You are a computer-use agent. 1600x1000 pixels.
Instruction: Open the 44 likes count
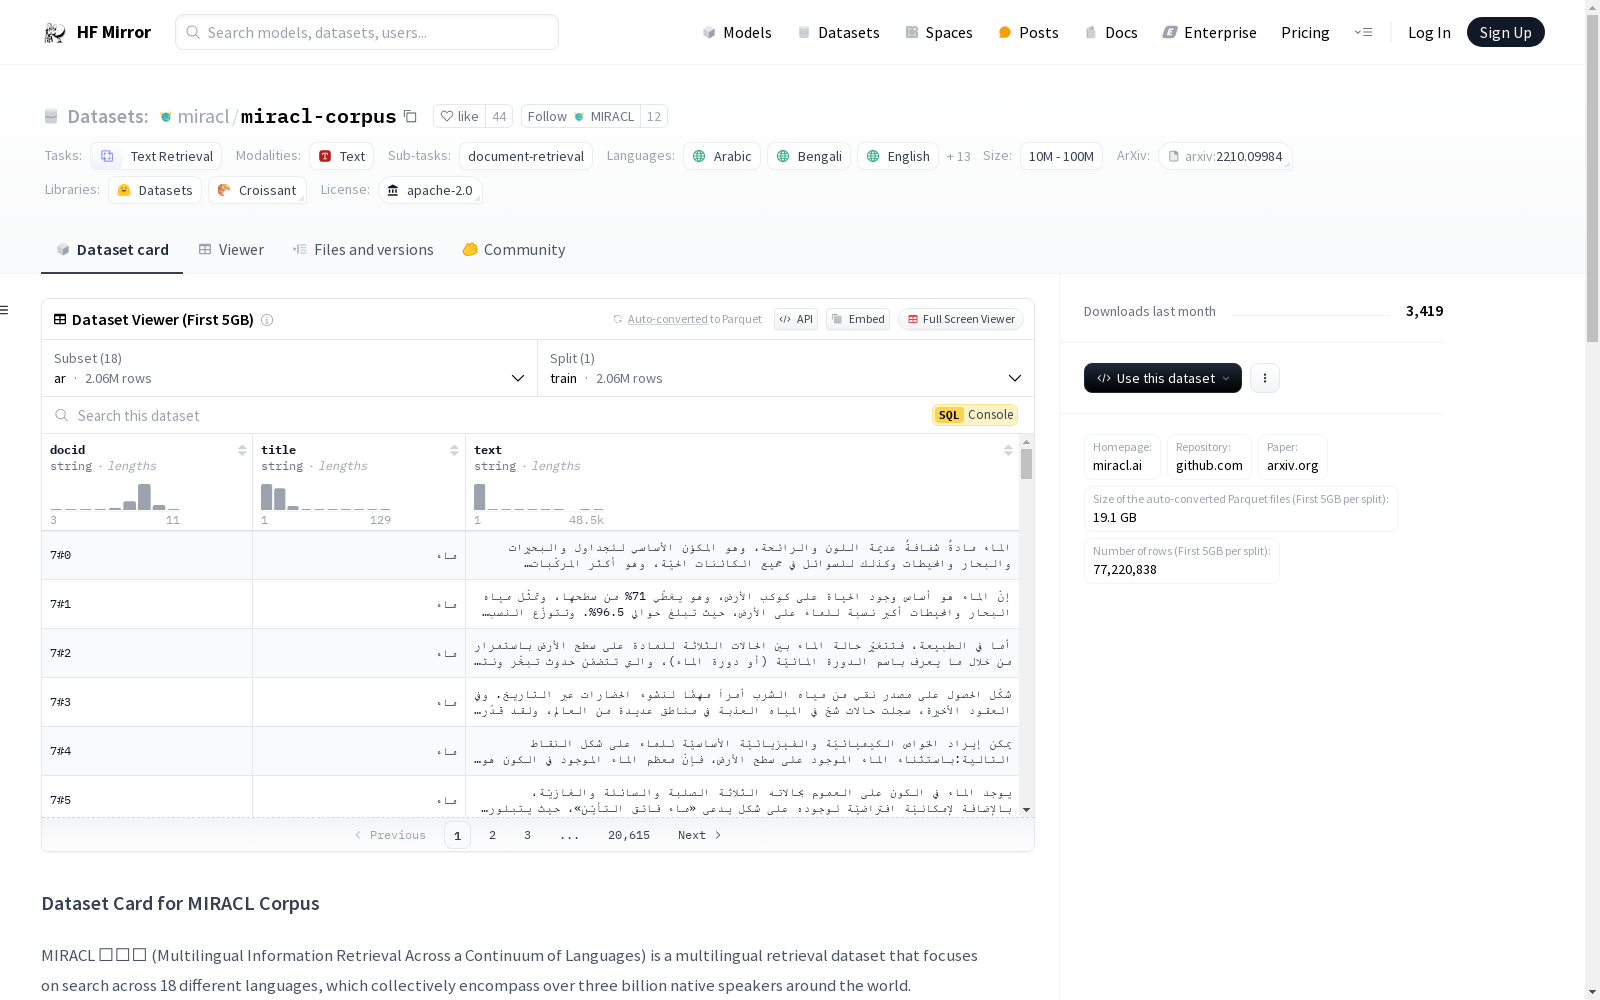(499, 116)
